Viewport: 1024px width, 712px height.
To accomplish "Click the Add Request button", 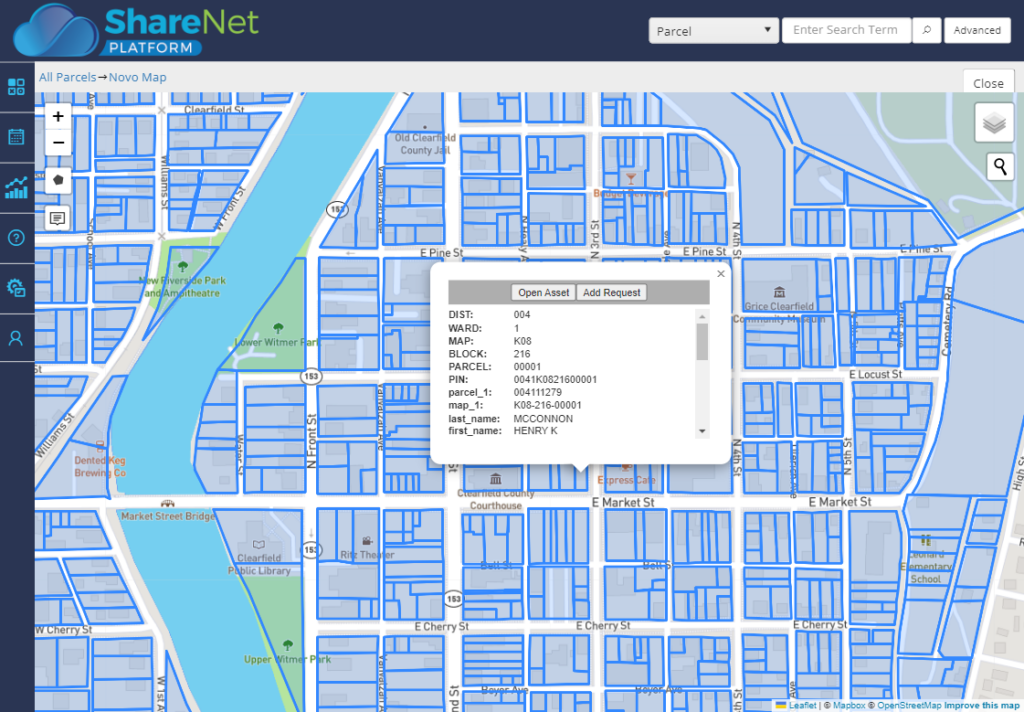I will click(x=611, y=293).
